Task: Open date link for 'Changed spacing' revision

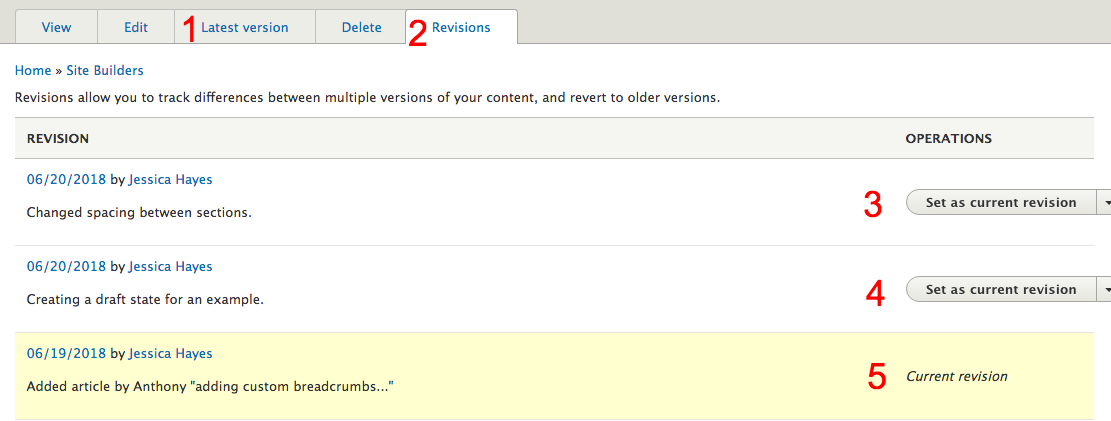Action: click(x=66, y=179)
